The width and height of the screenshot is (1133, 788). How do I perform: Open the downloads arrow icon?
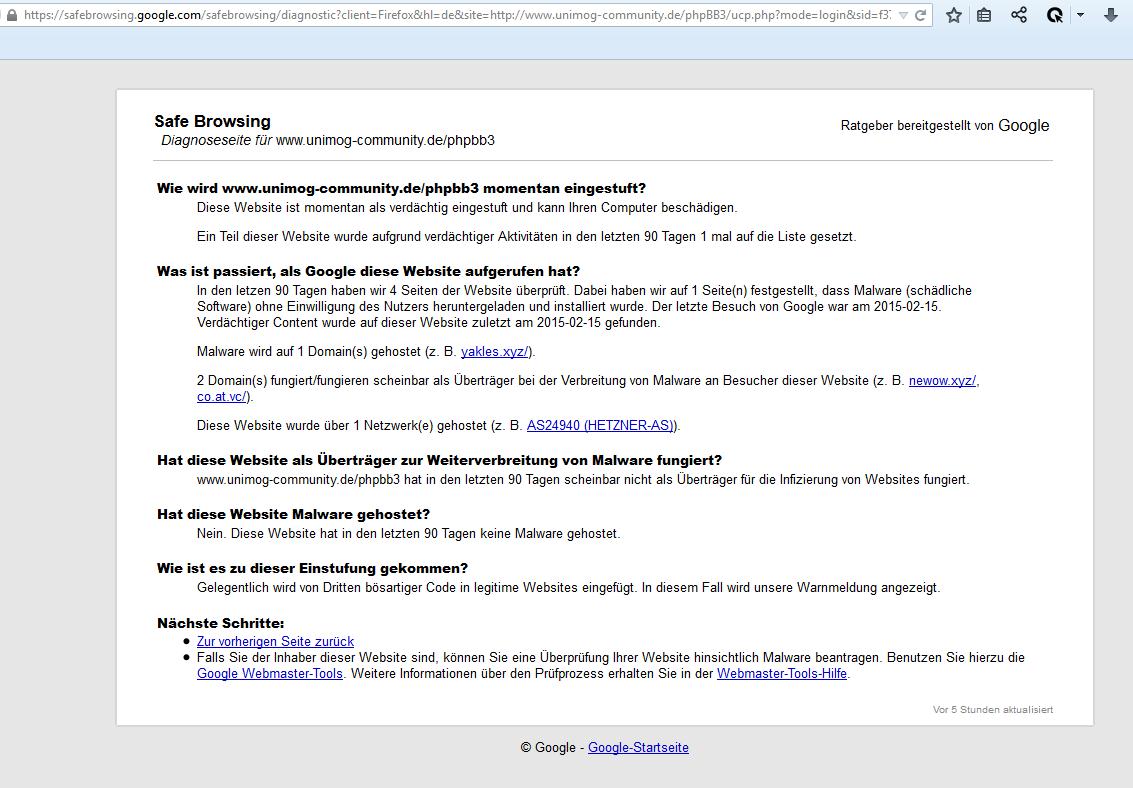[1110, 15]
